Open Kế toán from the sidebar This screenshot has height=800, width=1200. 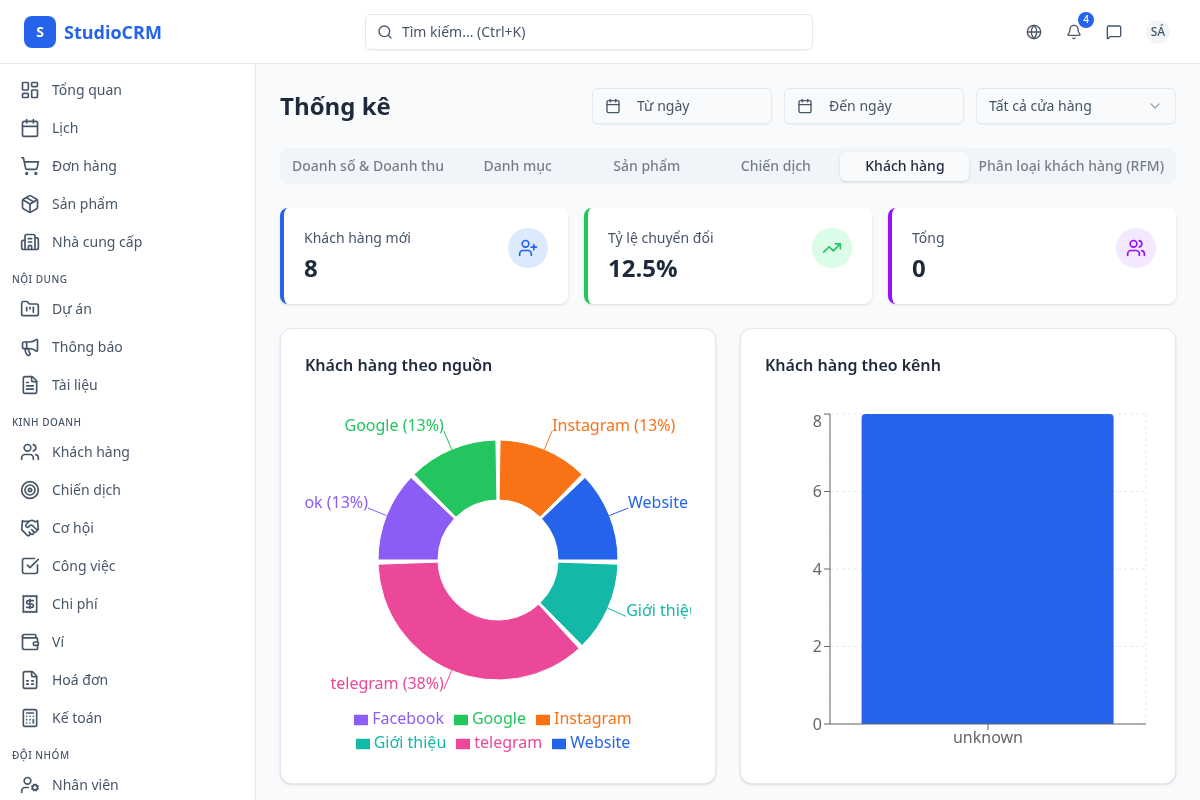click(76, 718)
